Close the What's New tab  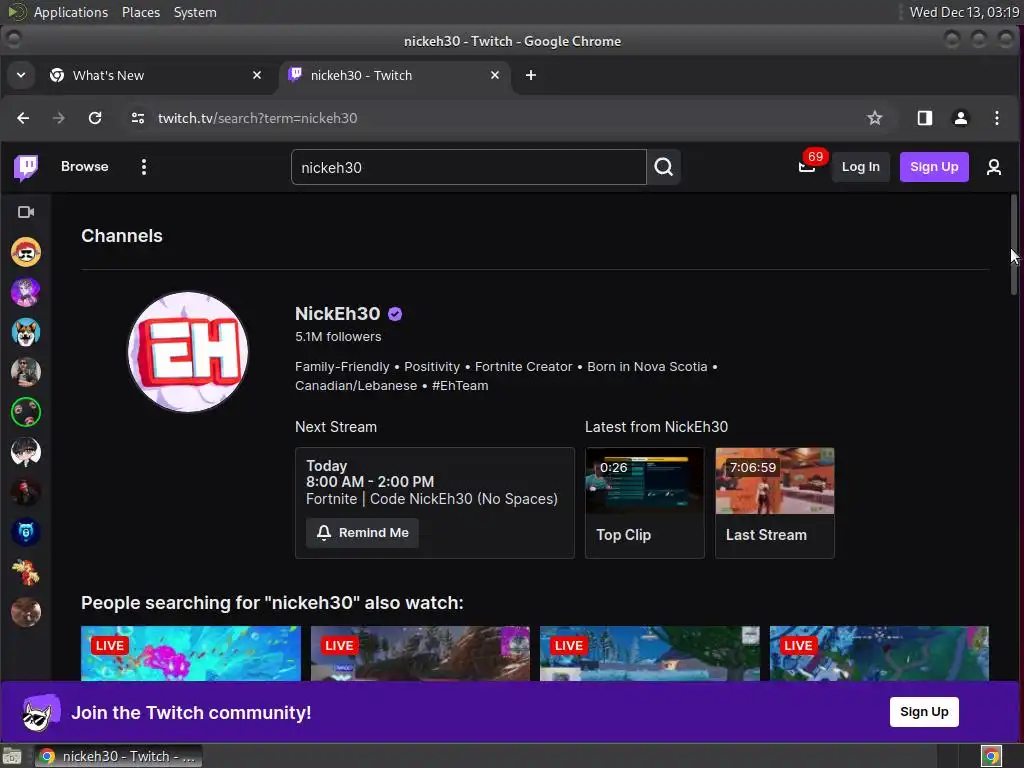click(x=257, y=75)
